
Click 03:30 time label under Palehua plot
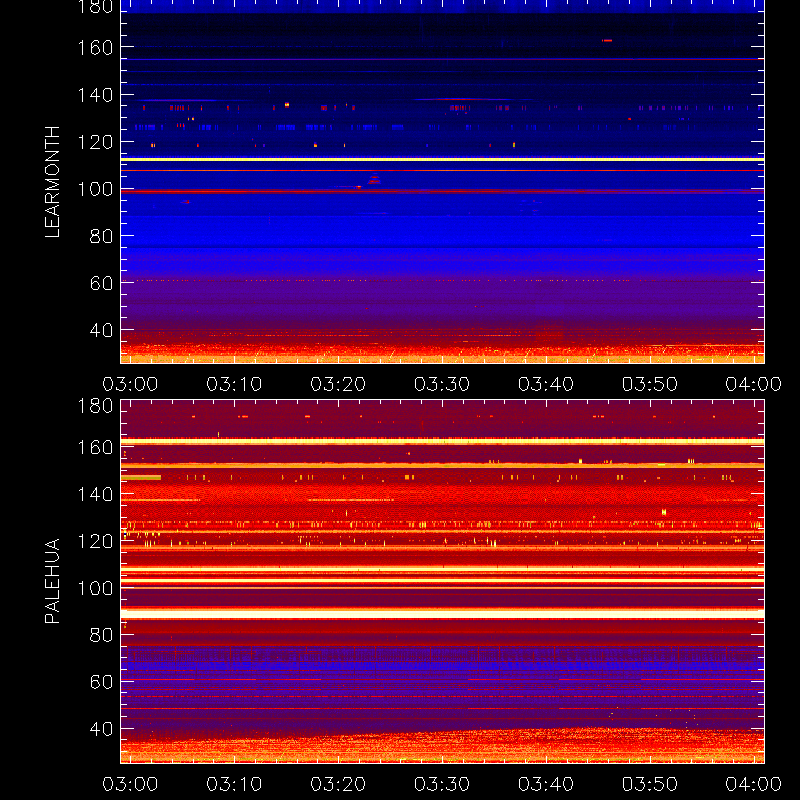click(x=442, y=784)
